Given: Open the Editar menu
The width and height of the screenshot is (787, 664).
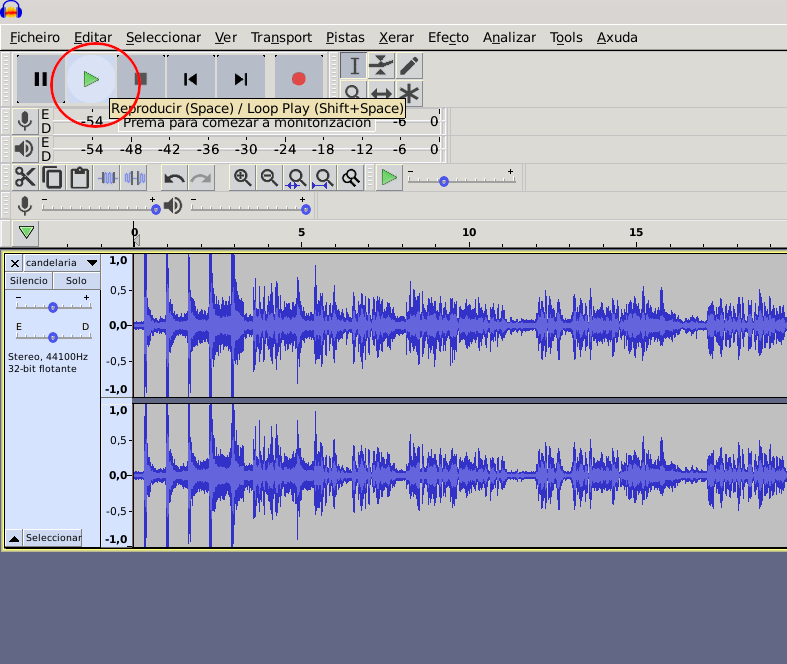Looking at the screenshot, I should (93, 38).
